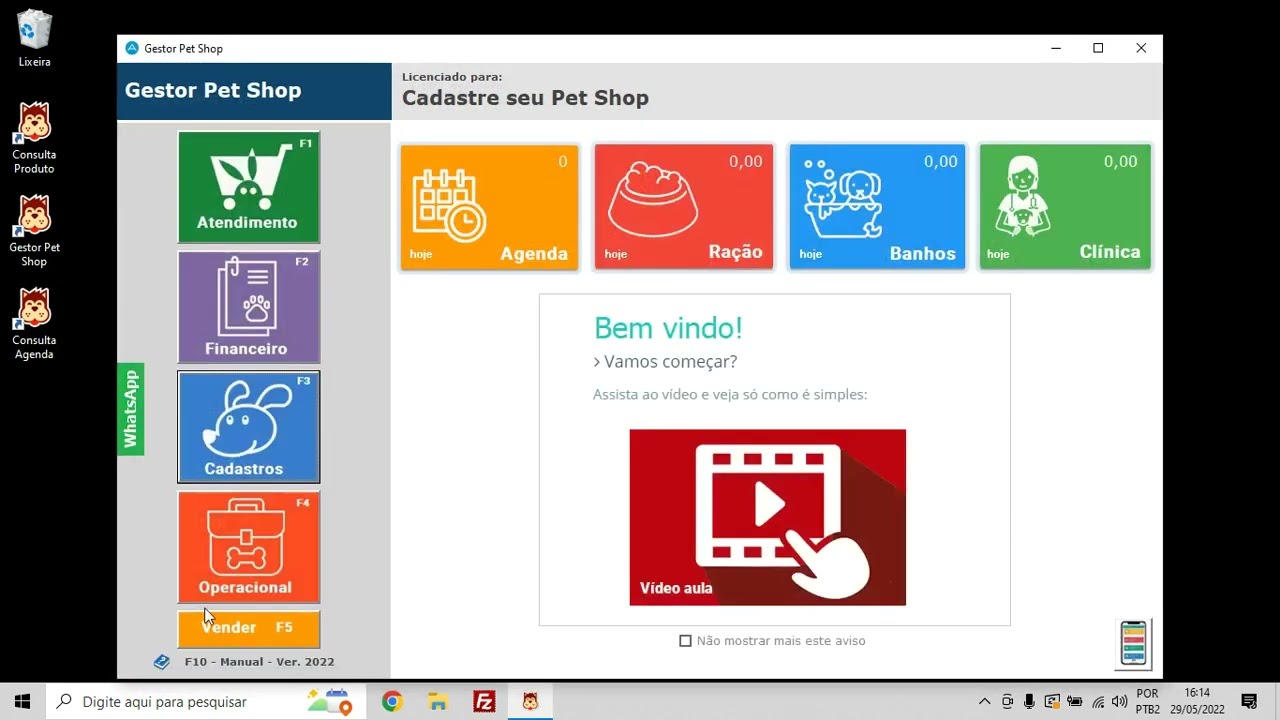
Task: Close the Gestor Pet Shop window
Action: pyautogui.click(x=1141, y=48)
